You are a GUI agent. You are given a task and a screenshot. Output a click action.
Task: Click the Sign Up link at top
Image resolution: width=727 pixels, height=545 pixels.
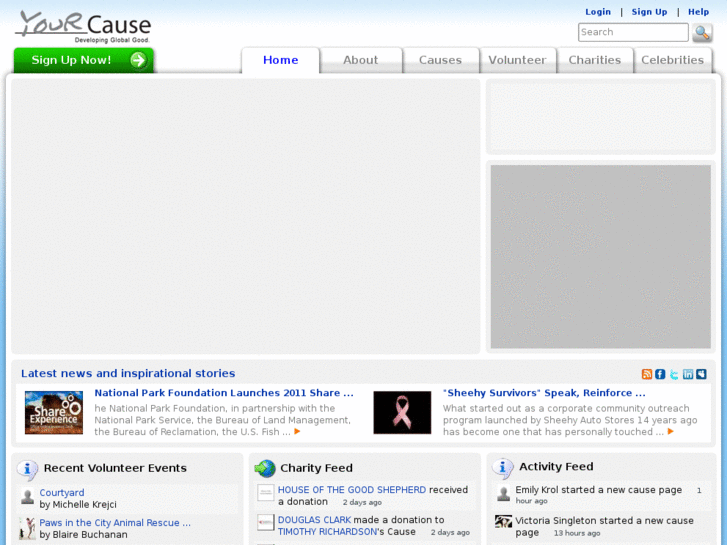coord(649,12)
